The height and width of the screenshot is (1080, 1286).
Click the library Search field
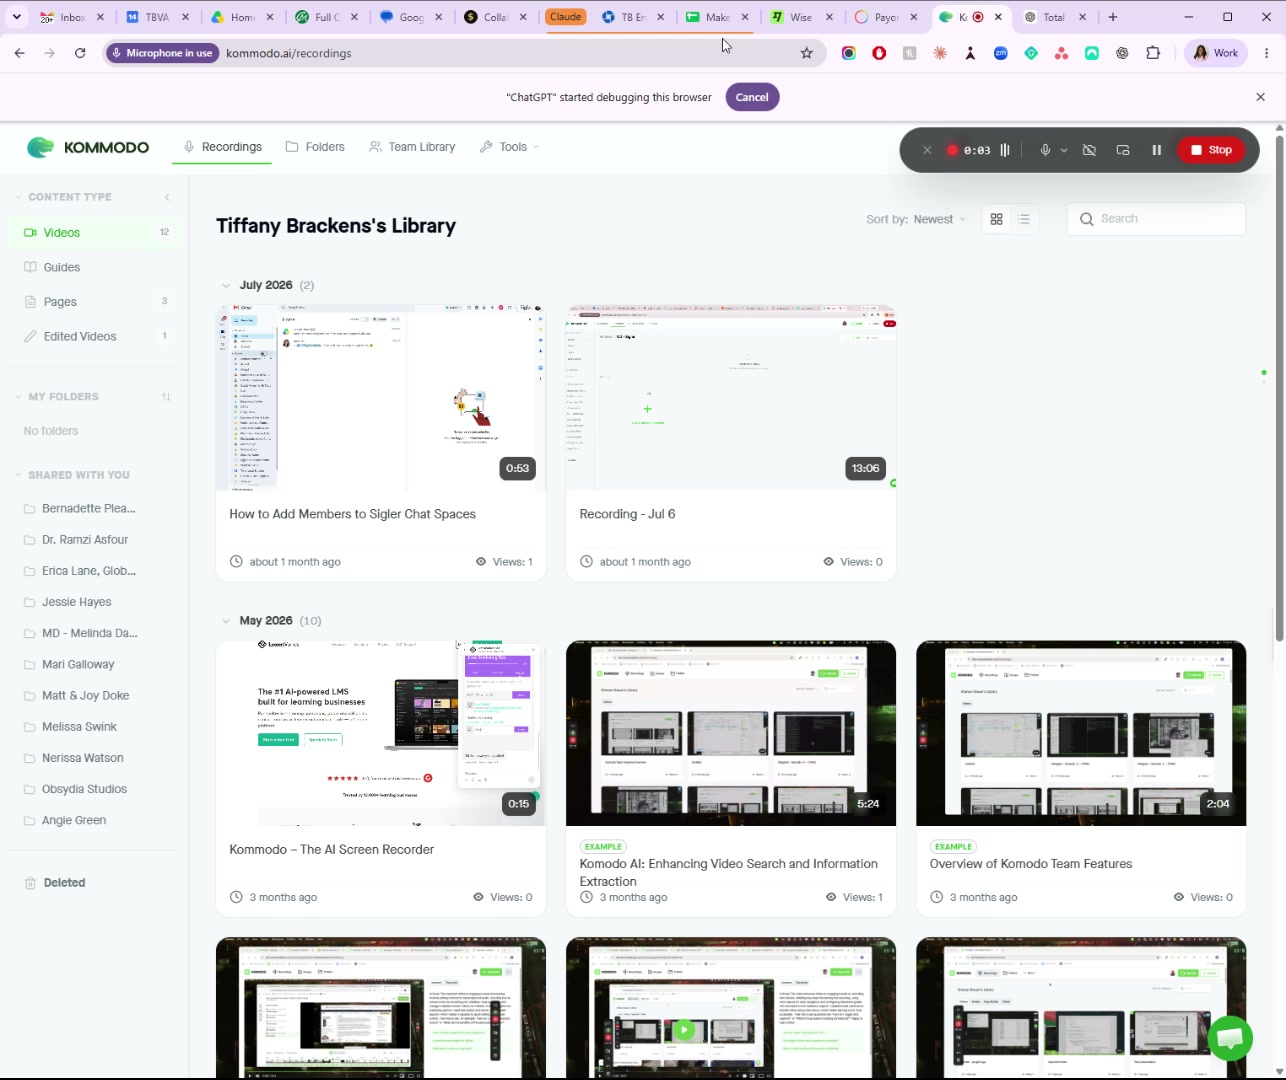tap(1156, 219)
